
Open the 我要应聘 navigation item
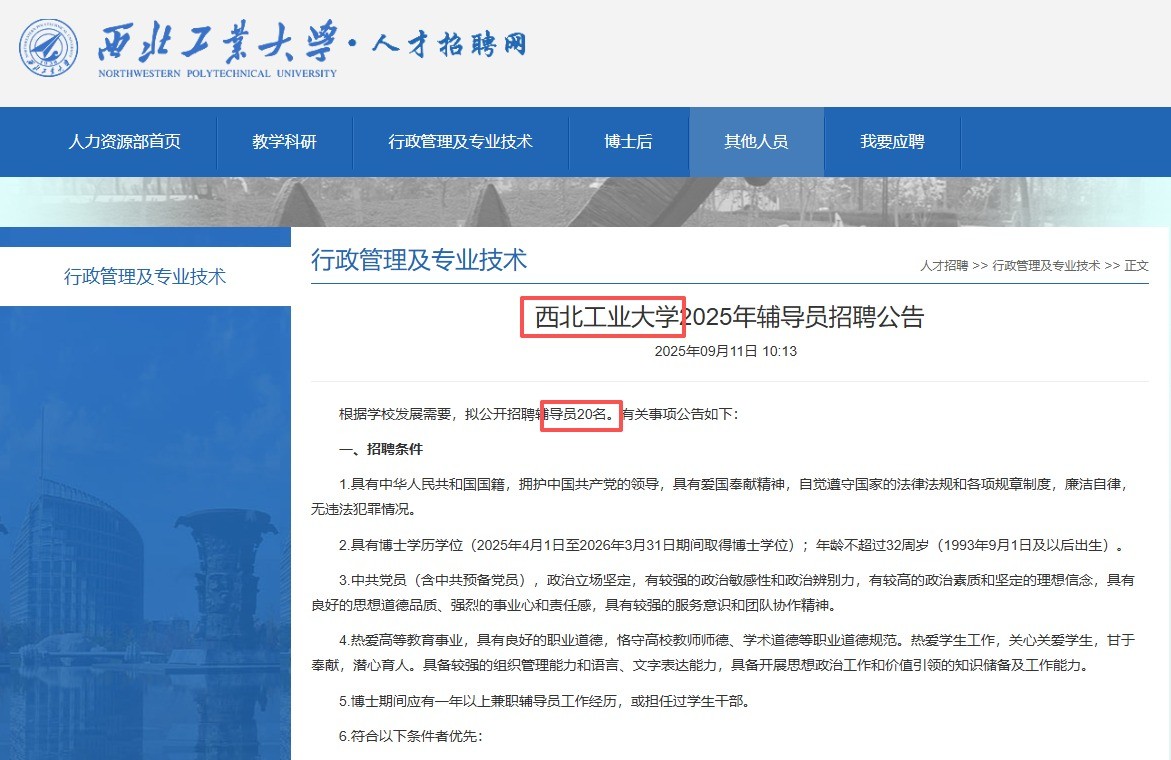[892, 142]
